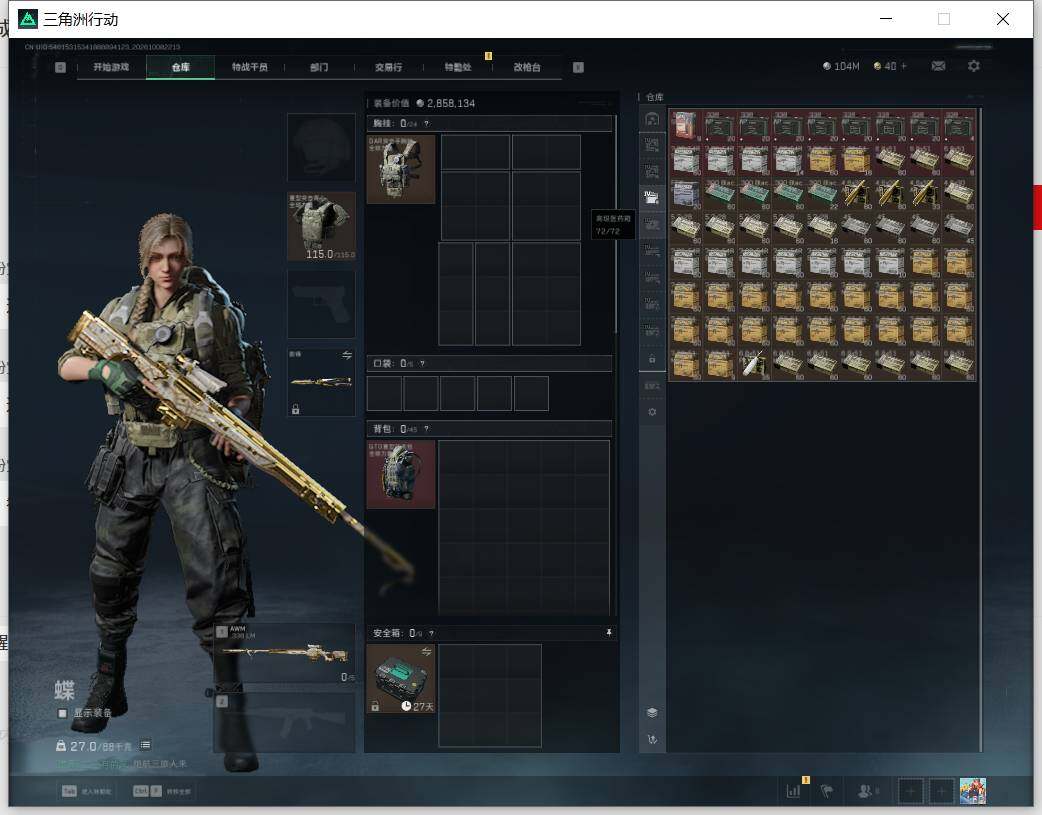
Task: Click the help icon next to 安全箱
Action: click(431, 634)
